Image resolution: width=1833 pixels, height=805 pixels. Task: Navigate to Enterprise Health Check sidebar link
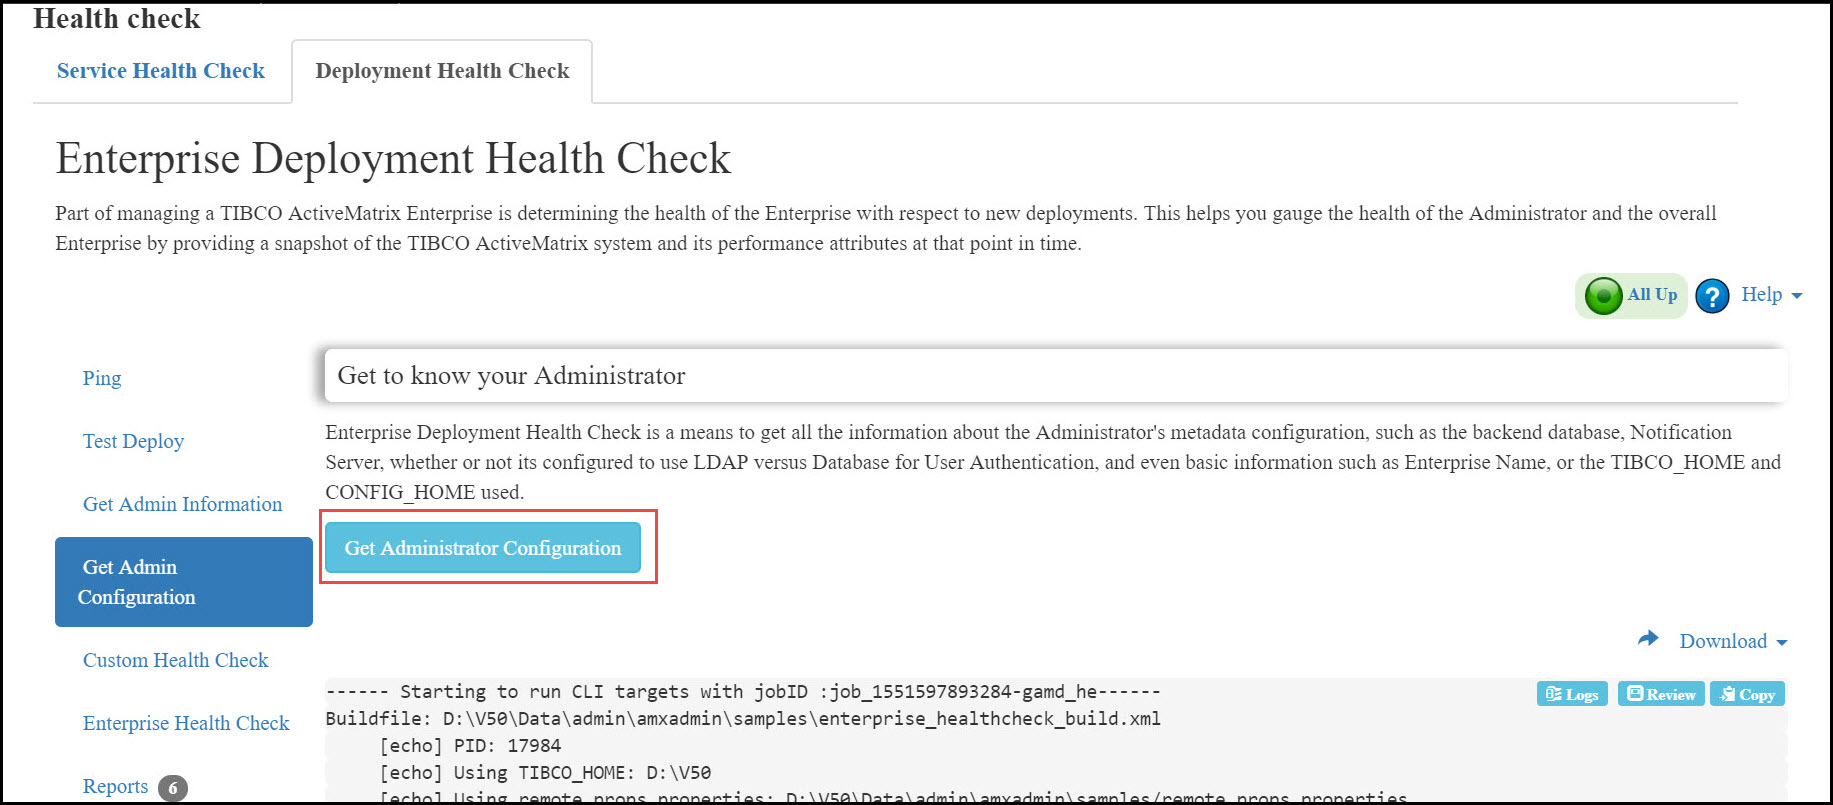pos(186,723)
